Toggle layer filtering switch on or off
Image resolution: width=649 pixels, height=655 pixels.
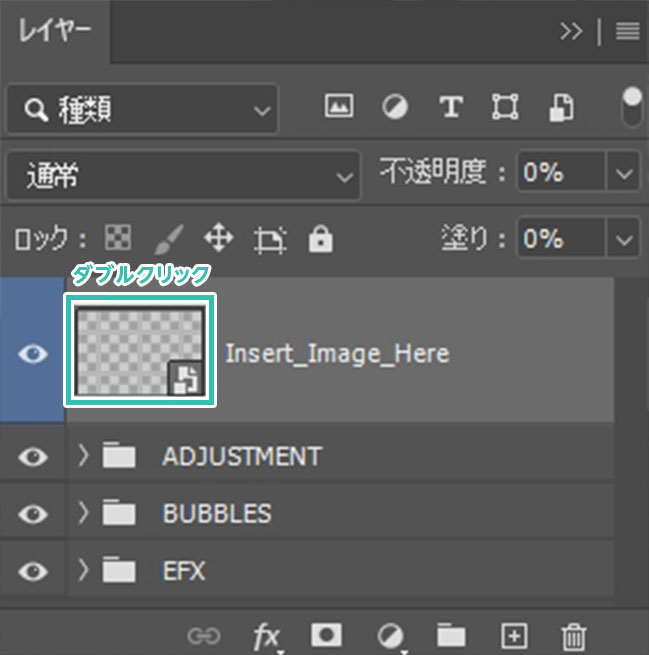pyautogui.click(x=632, y=107)
